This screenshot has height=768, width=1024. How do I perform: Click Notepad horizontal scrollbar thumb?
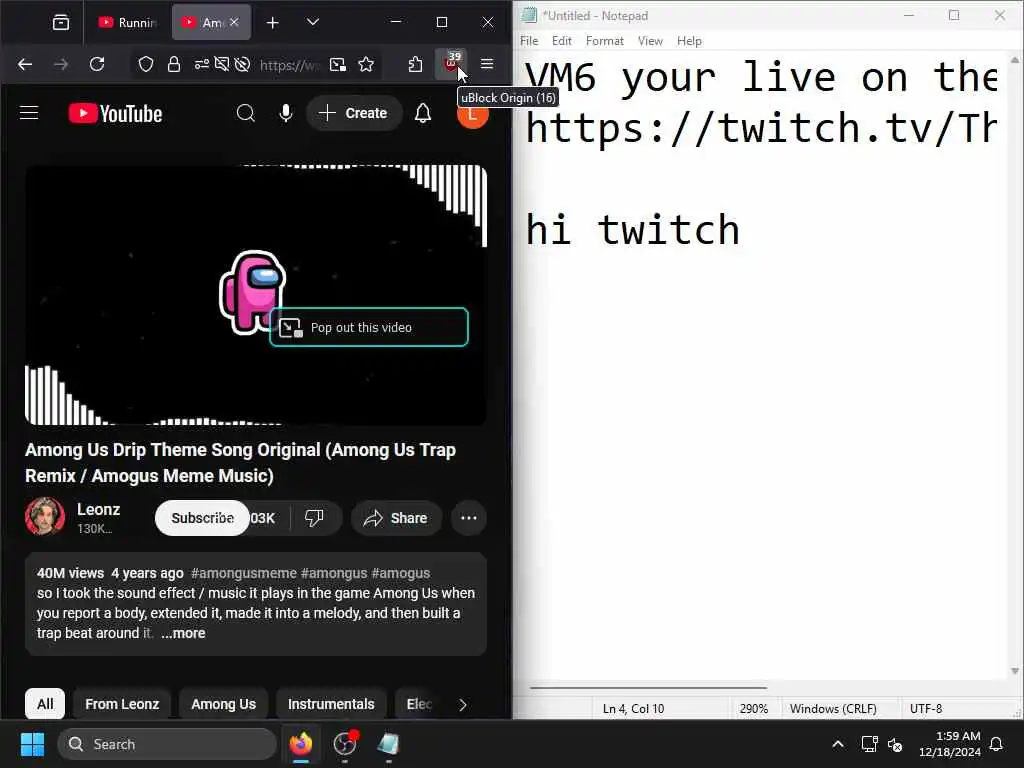648,688
